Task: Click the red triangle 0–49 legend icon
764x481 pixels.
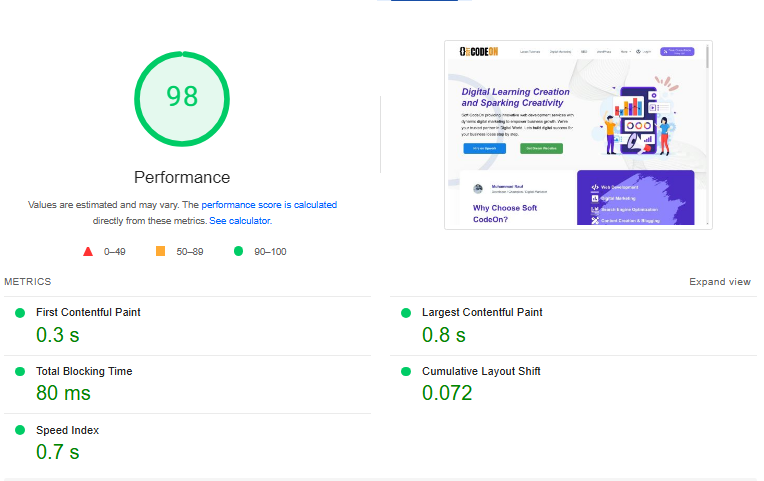Action: (88, 251)
